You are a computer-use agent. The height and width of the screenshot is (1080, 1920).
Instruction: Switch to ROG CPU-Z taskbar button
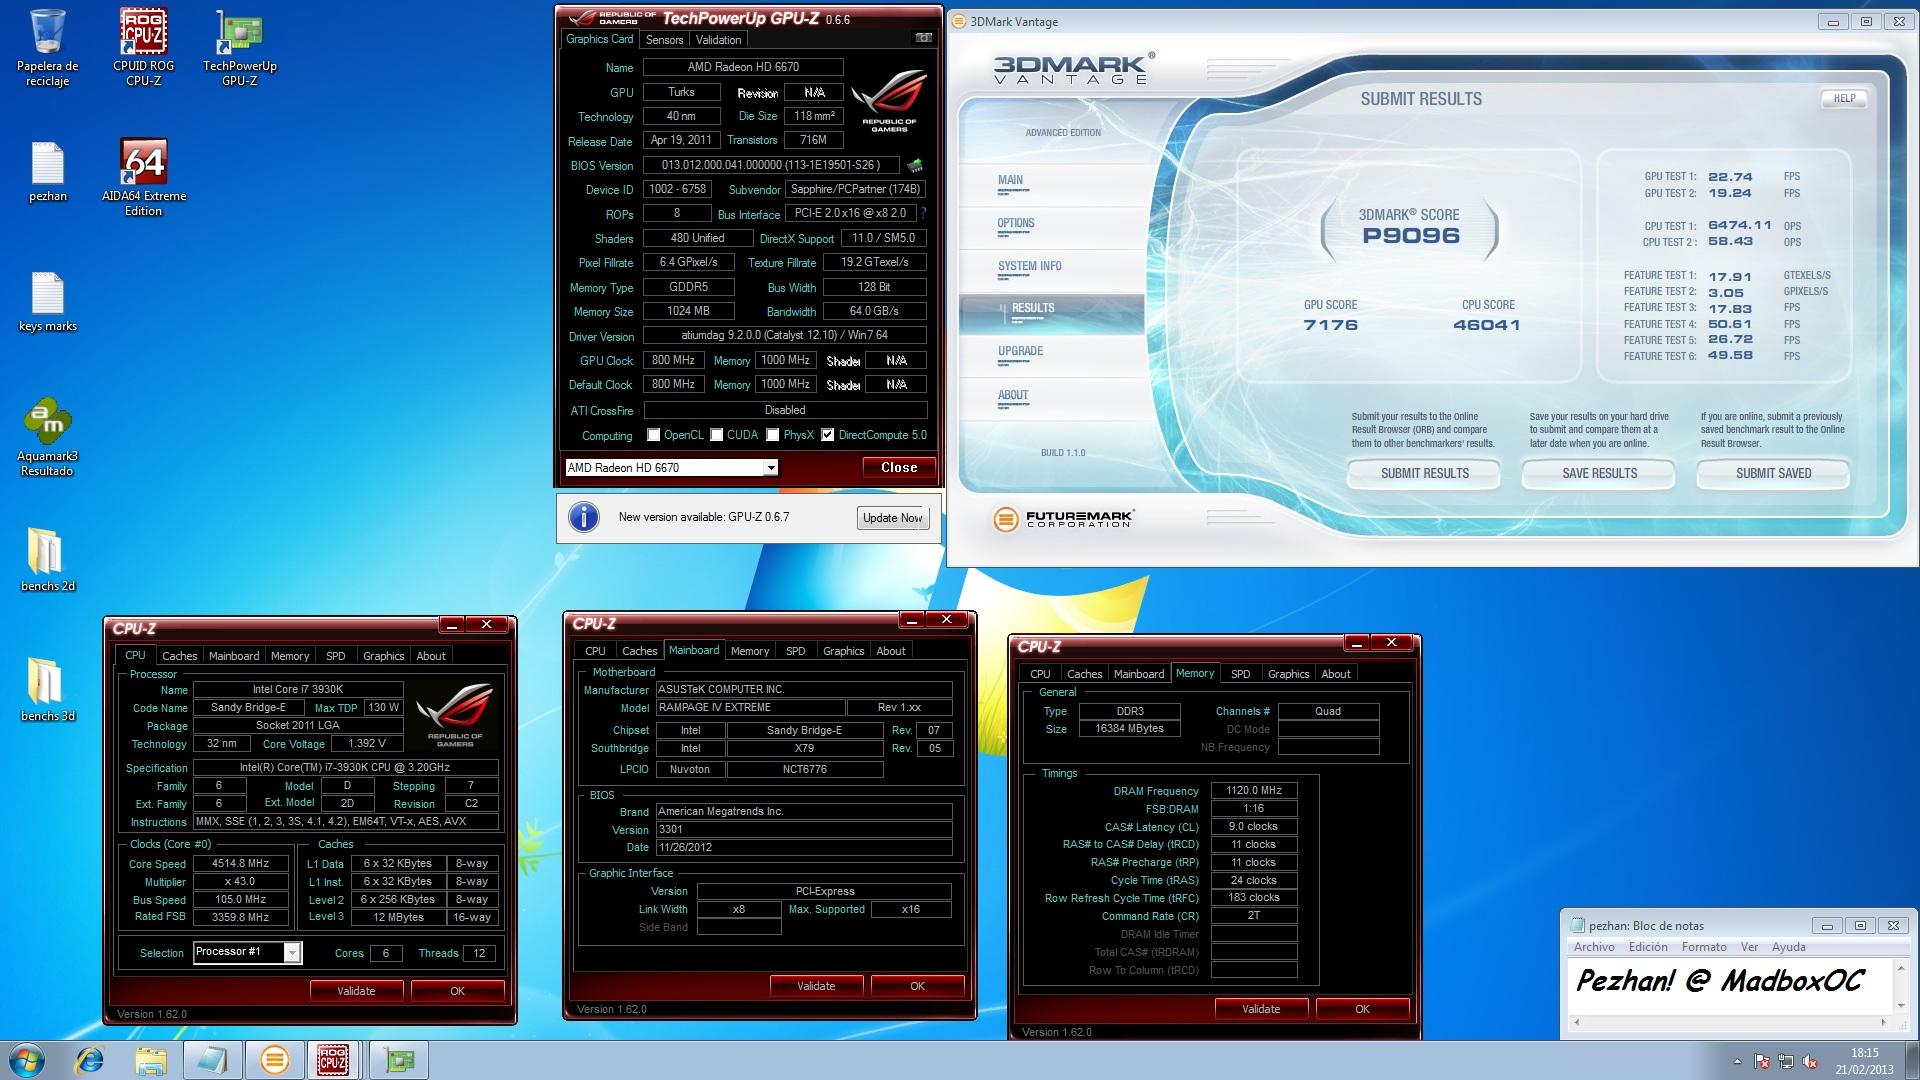(333, 1060)
